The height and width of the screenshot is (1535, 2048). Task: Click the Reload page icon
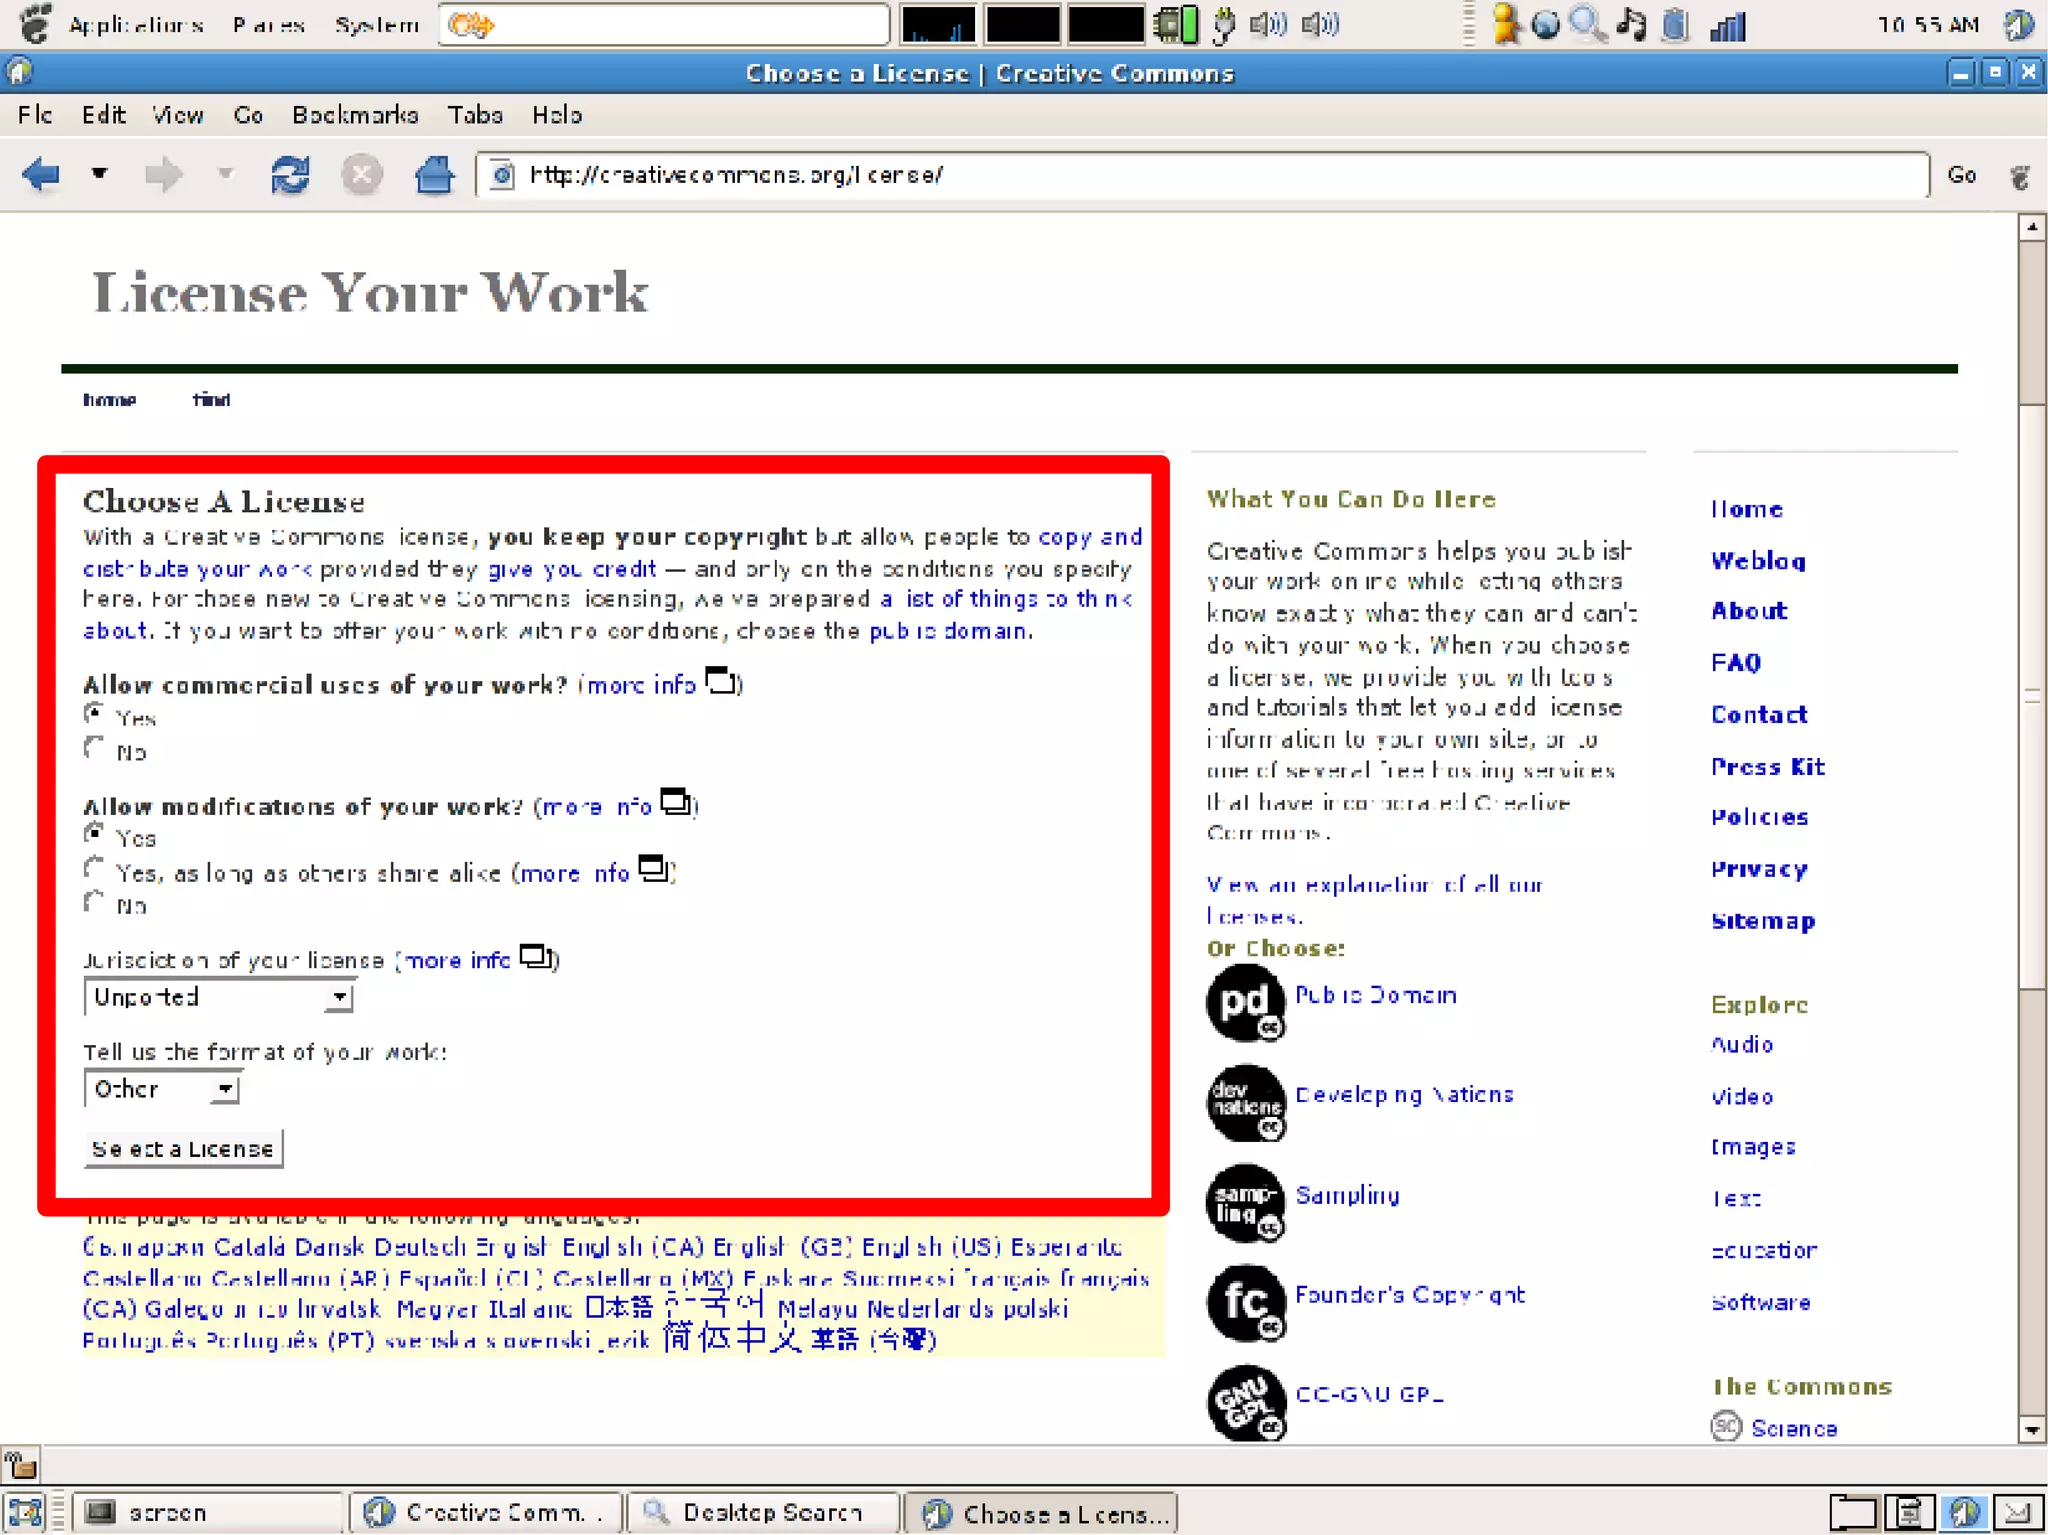pyautogui.click(x=290, y=175)
